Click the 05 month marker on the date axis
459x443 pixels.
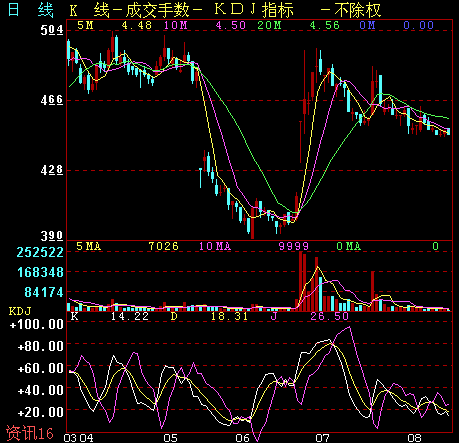(170, 438)
